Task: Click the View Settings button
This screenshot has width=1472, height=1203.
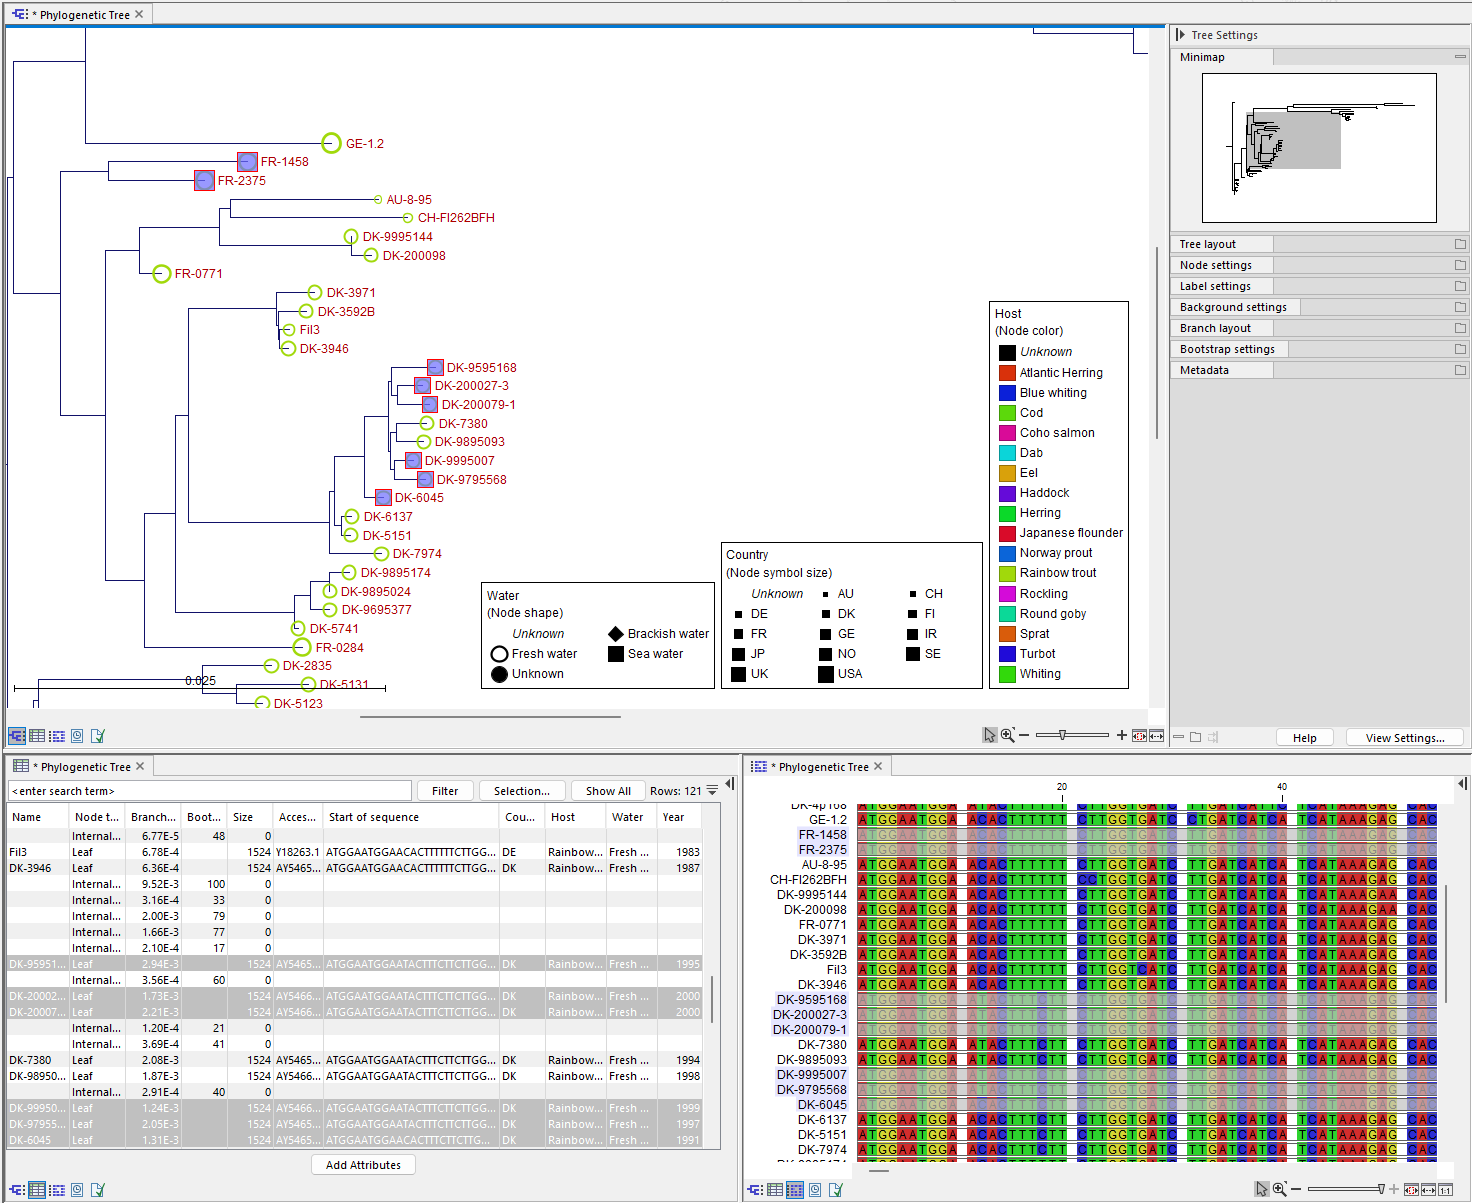Action: click(1404, 737)
